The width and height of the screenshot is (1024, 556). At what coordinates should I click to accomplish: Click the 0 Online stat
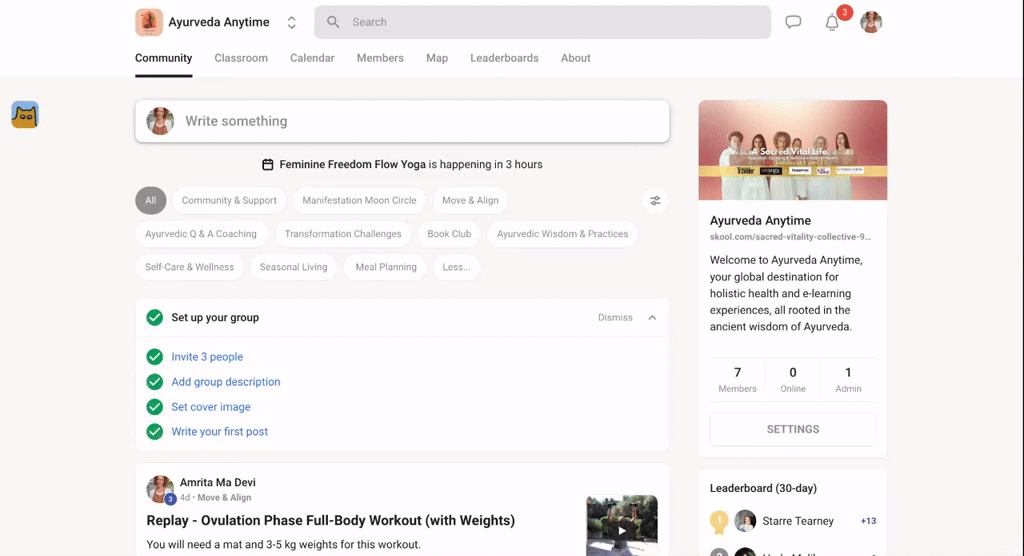click(793, 380)
